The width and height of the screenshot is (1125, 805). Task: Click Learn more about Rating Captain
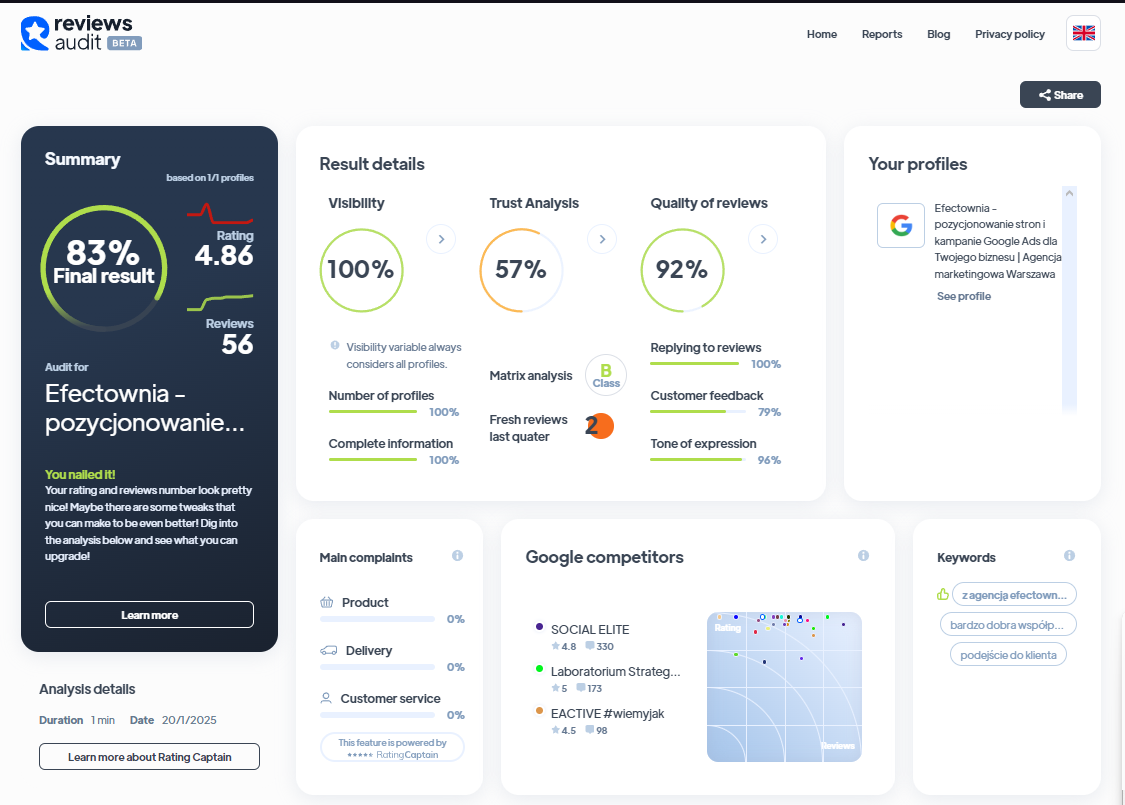[x=149, y=757]
